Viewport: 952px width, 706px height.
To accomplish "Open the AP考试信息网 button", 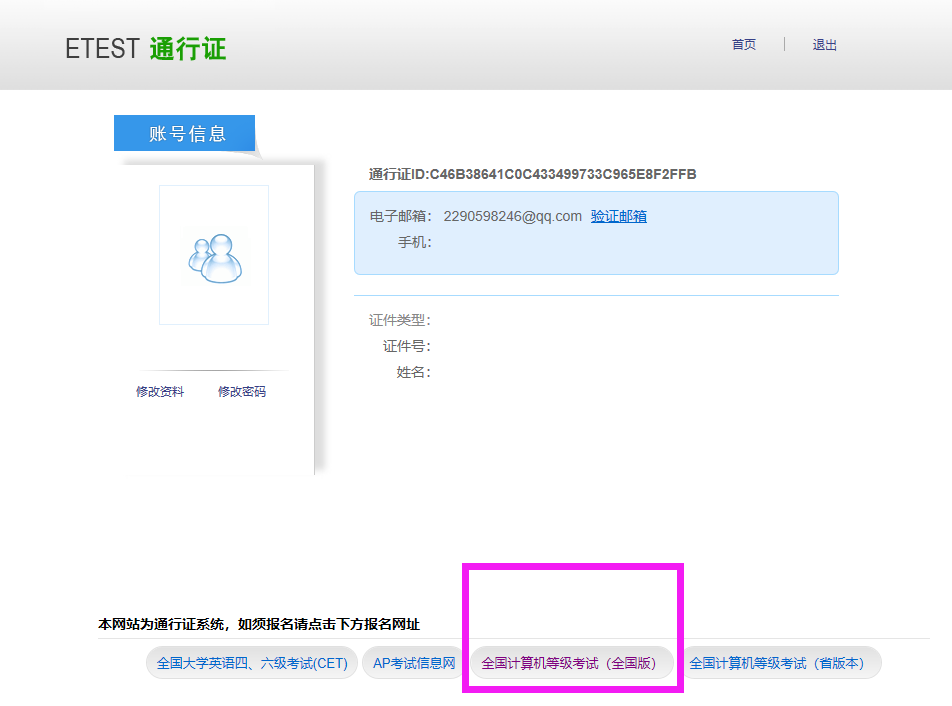I will click(414, 663).
